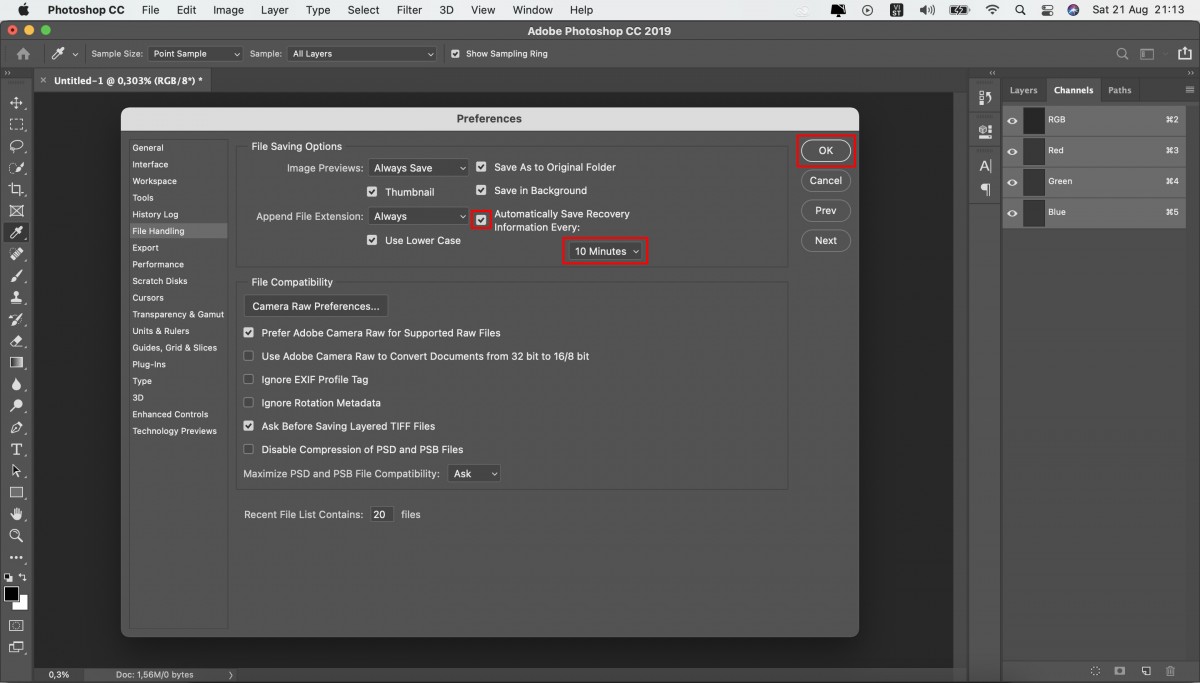Click the Recent File List number field
This screenshot has width=1200, height=683.
tap(381, 514)
